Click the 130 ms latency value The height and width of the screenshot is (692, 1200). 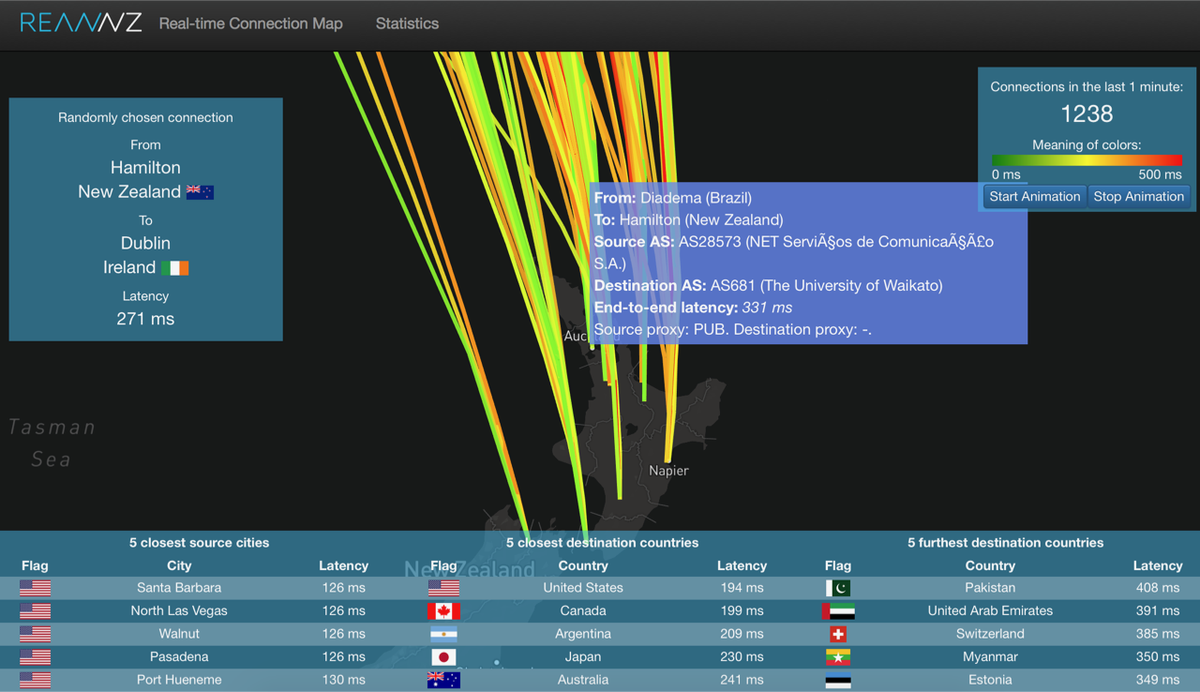tap(343, 680)
